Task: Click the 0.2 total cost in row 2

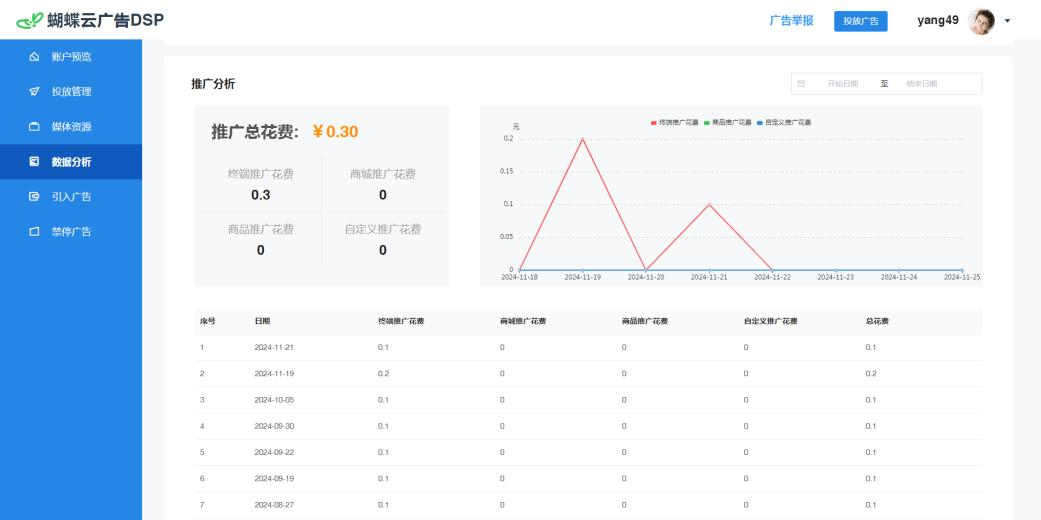Action: click(x=871, y=374)
